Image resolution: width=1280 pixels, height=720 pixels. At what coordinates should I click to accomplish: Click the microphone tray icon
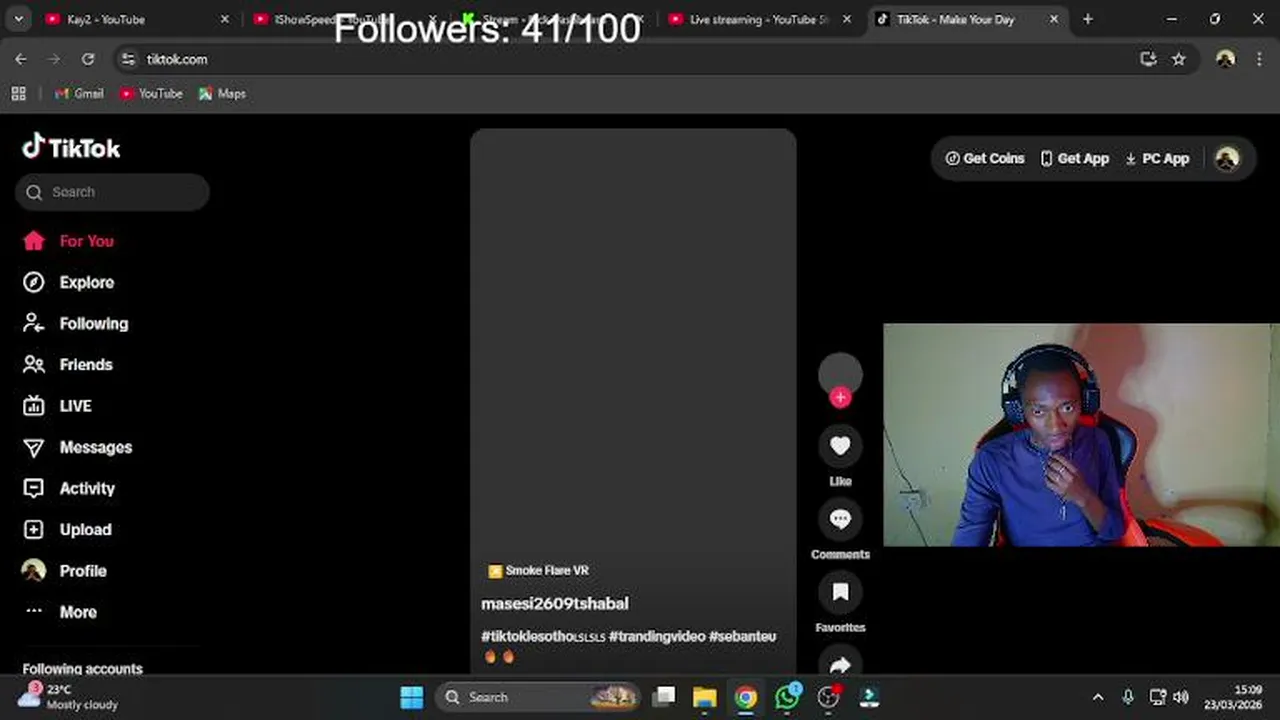(x=1128, y=697)
